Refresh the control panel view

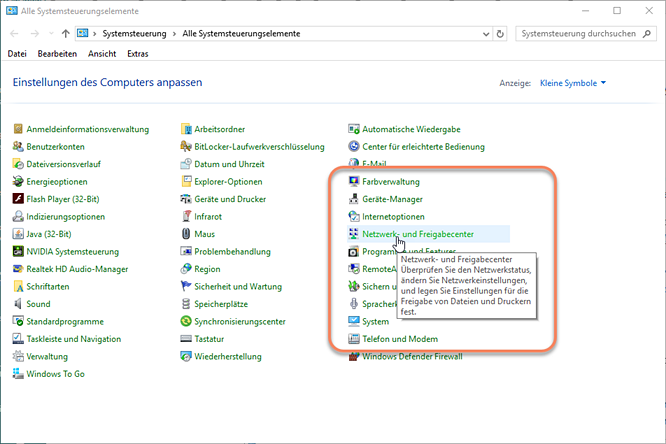click(x=500, y=34)
